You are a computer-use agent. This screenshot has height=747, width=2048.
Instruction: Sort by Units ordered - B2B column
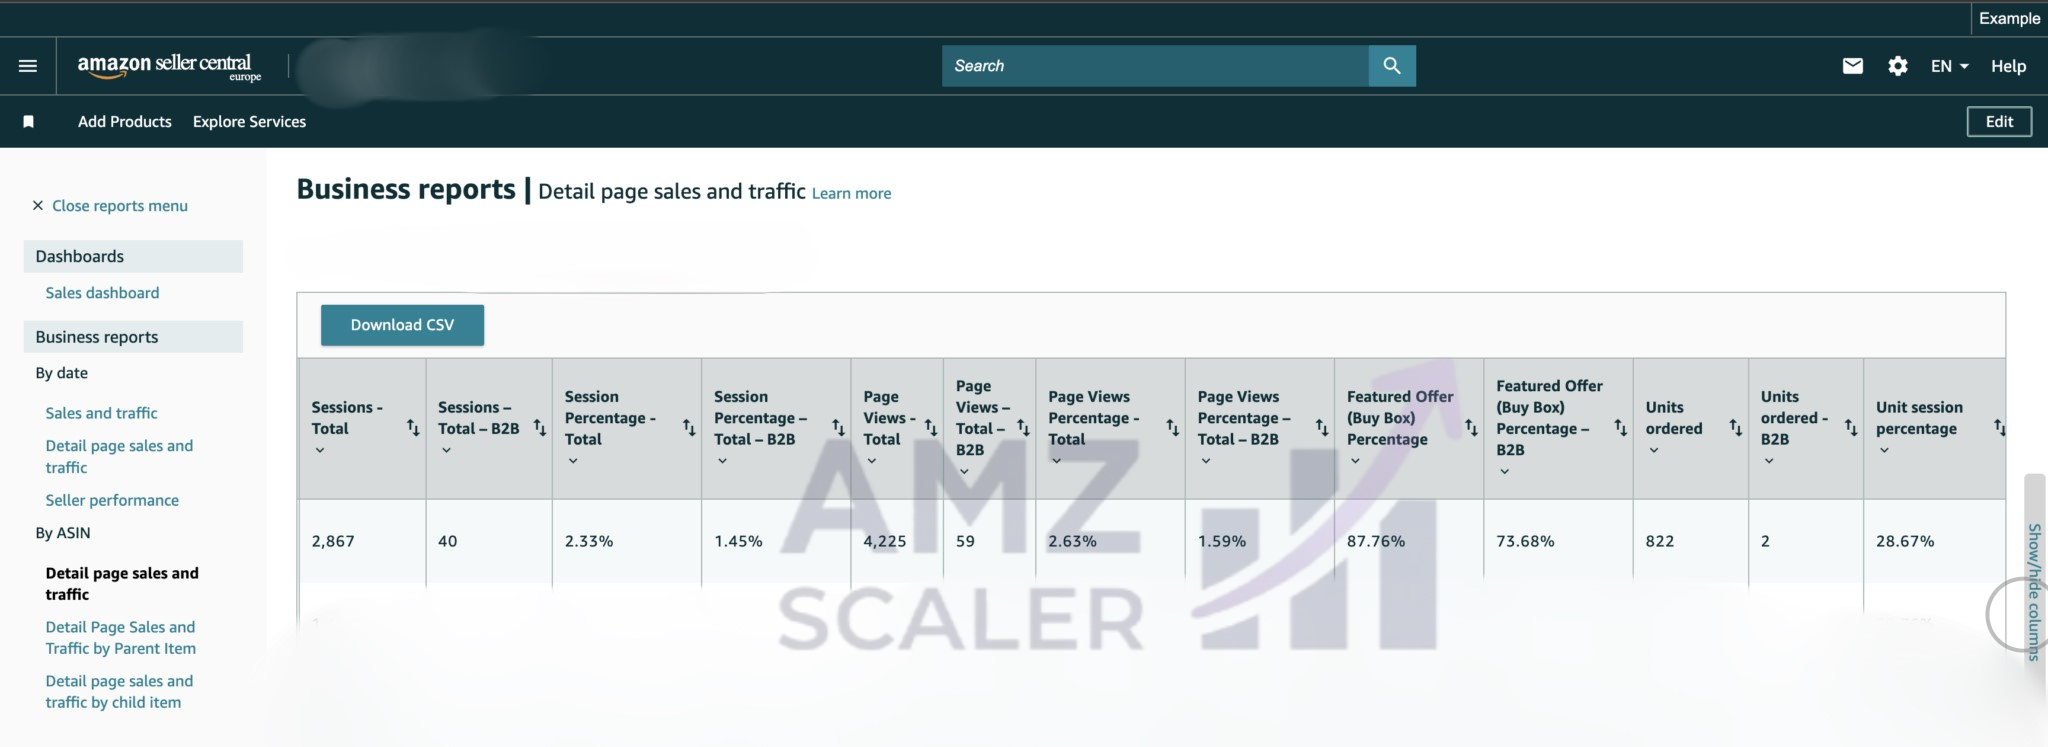pos(1851,428)
